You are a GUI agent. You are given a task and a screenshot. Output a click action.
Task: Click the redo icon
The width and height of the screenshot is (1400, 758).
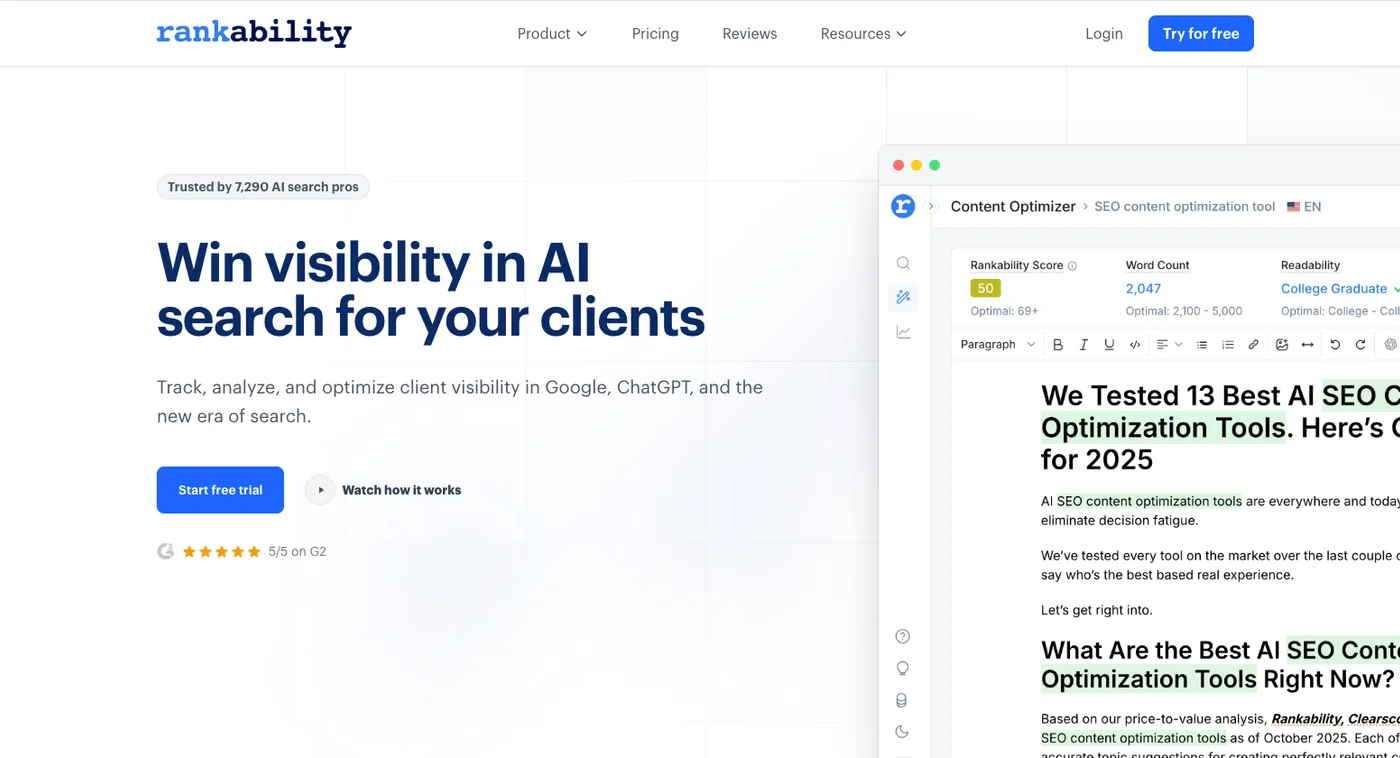[1360, 344]
